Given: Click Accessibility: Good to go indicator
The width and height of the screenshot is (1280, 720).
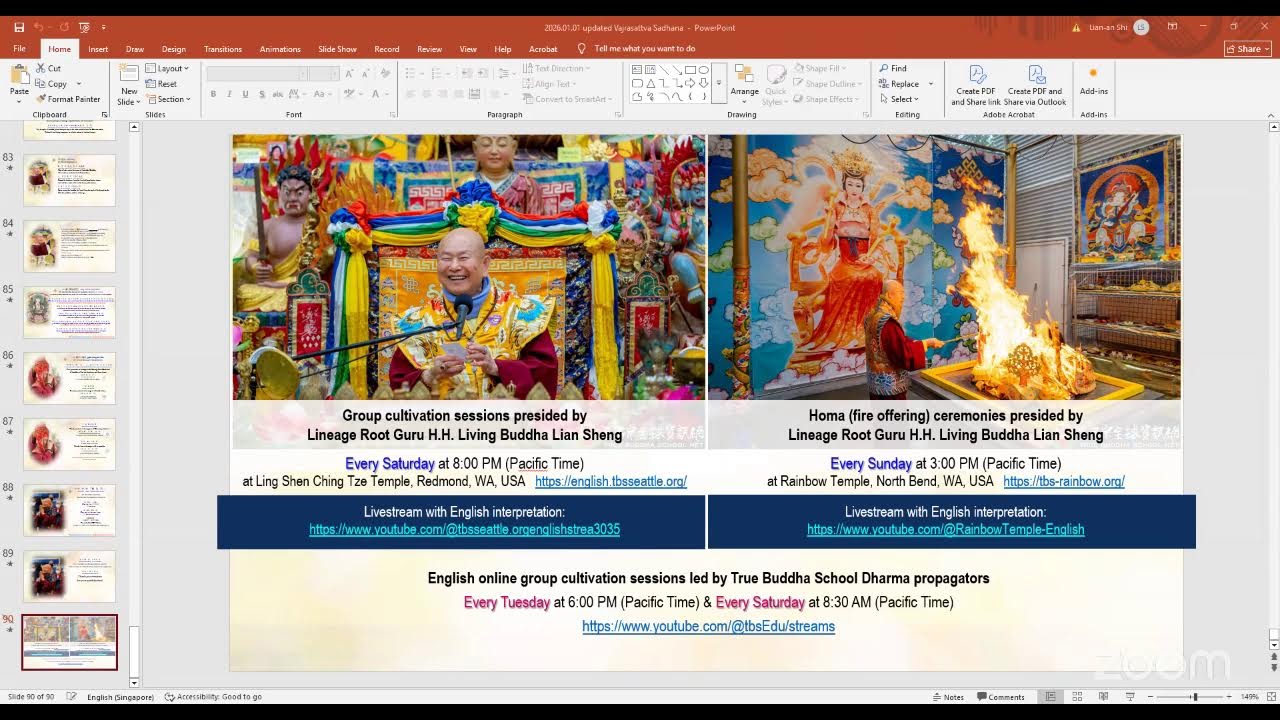Looking at the screenshot, I should coord(213,697).
